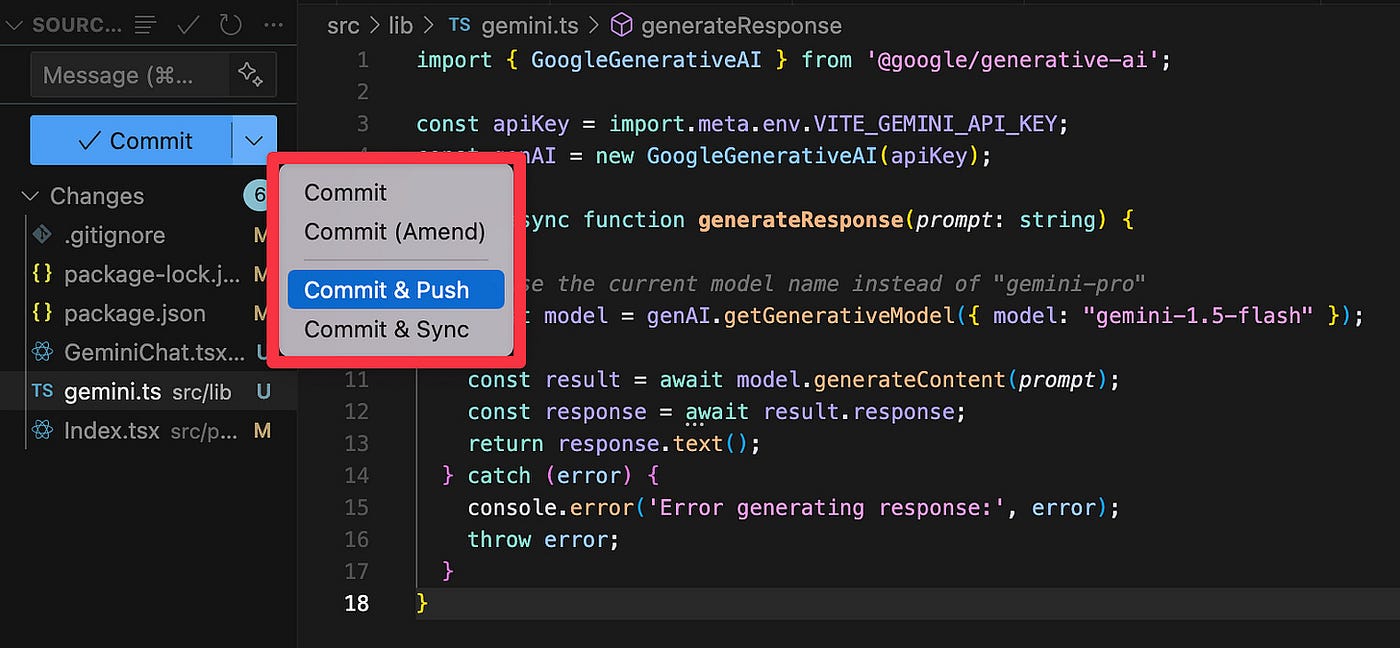Click line number 15 in the gutter
The width and height of the screenshot is (1400, 648).
tap(357, 507)
